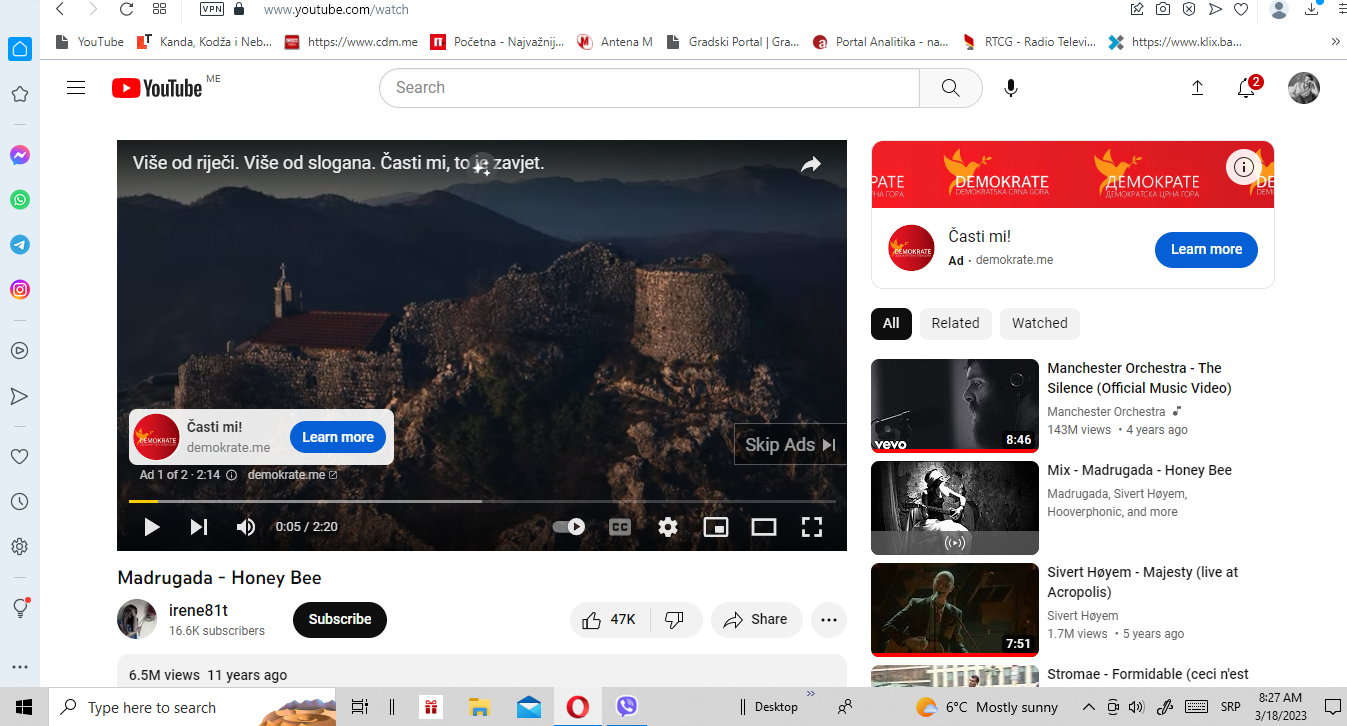Select the Watched filter chip
The width and height of the screenshot is (1347, 726).
tap(1040, 323)
